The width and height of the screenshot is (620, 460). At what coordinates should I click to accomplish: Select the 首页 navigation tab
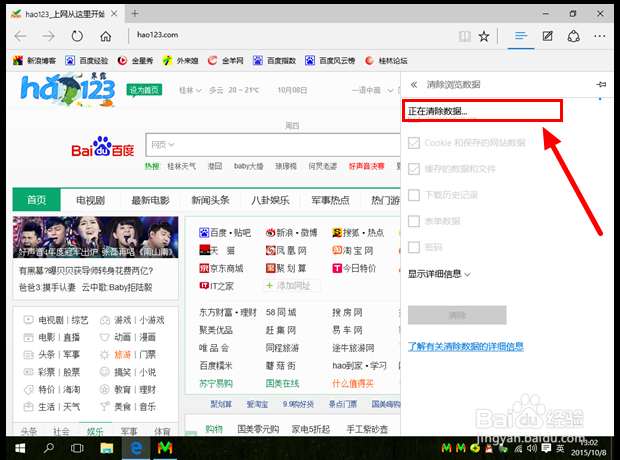pyautogui.click(x=36, y=200)
